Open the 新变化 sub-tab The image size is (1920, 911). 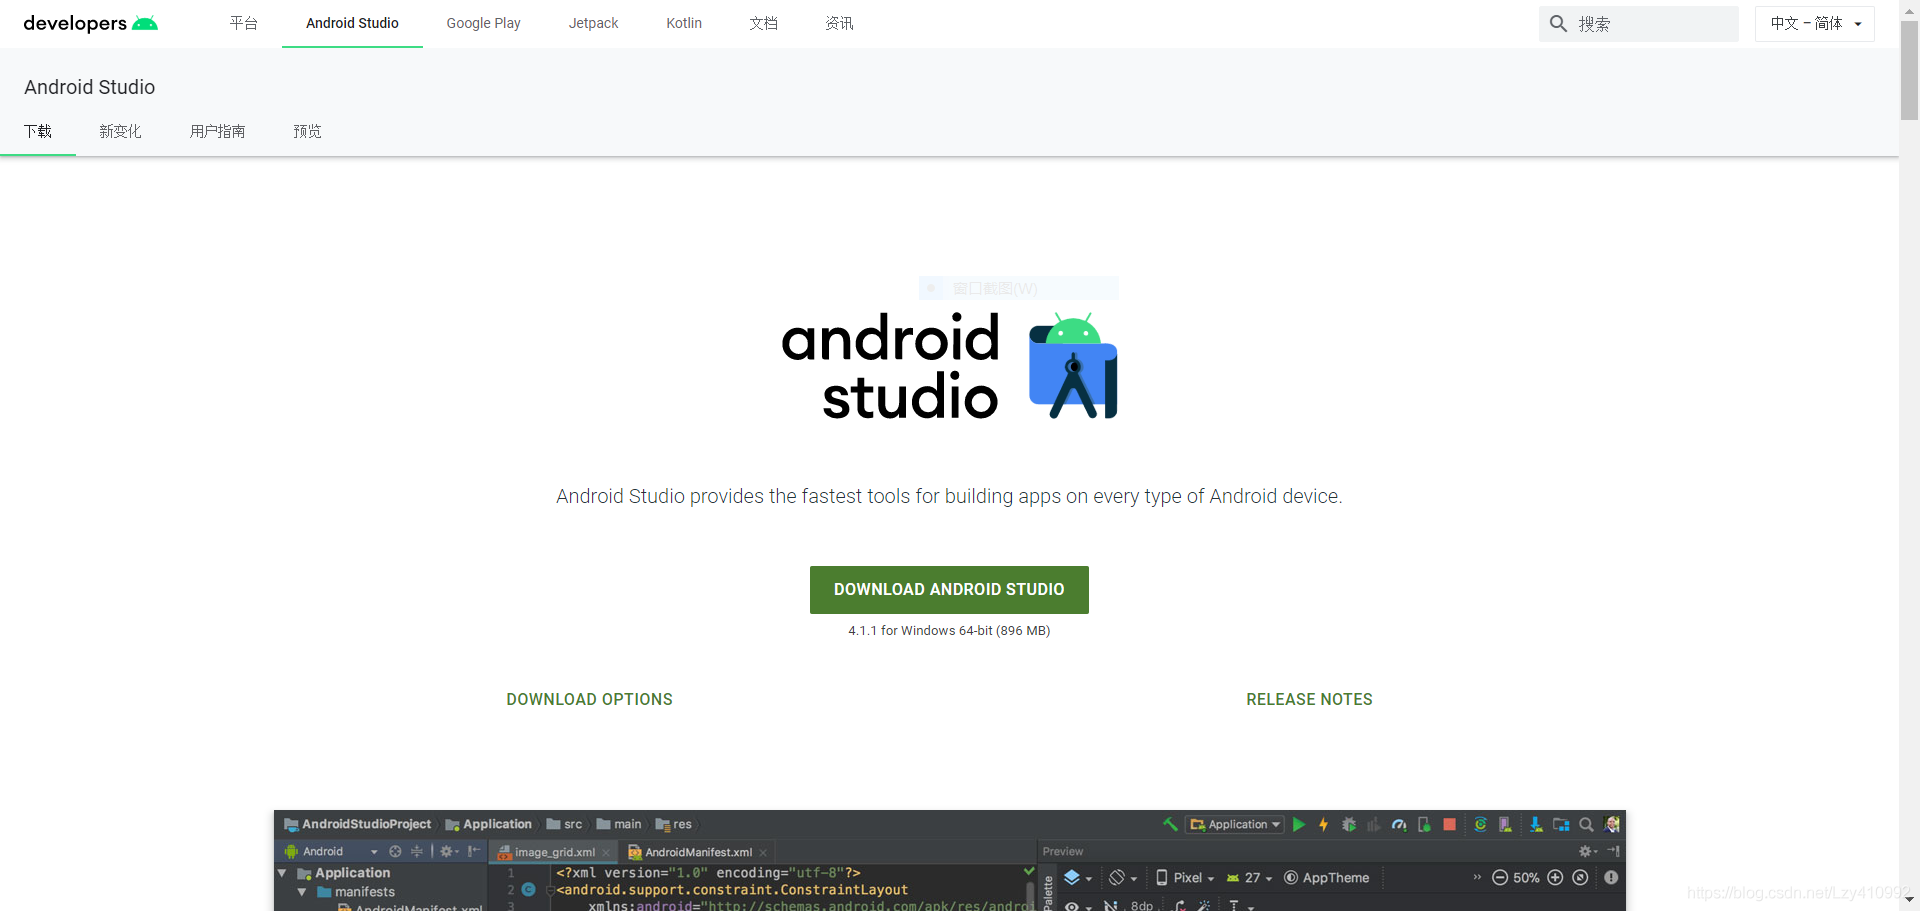(x=120, y=131)
